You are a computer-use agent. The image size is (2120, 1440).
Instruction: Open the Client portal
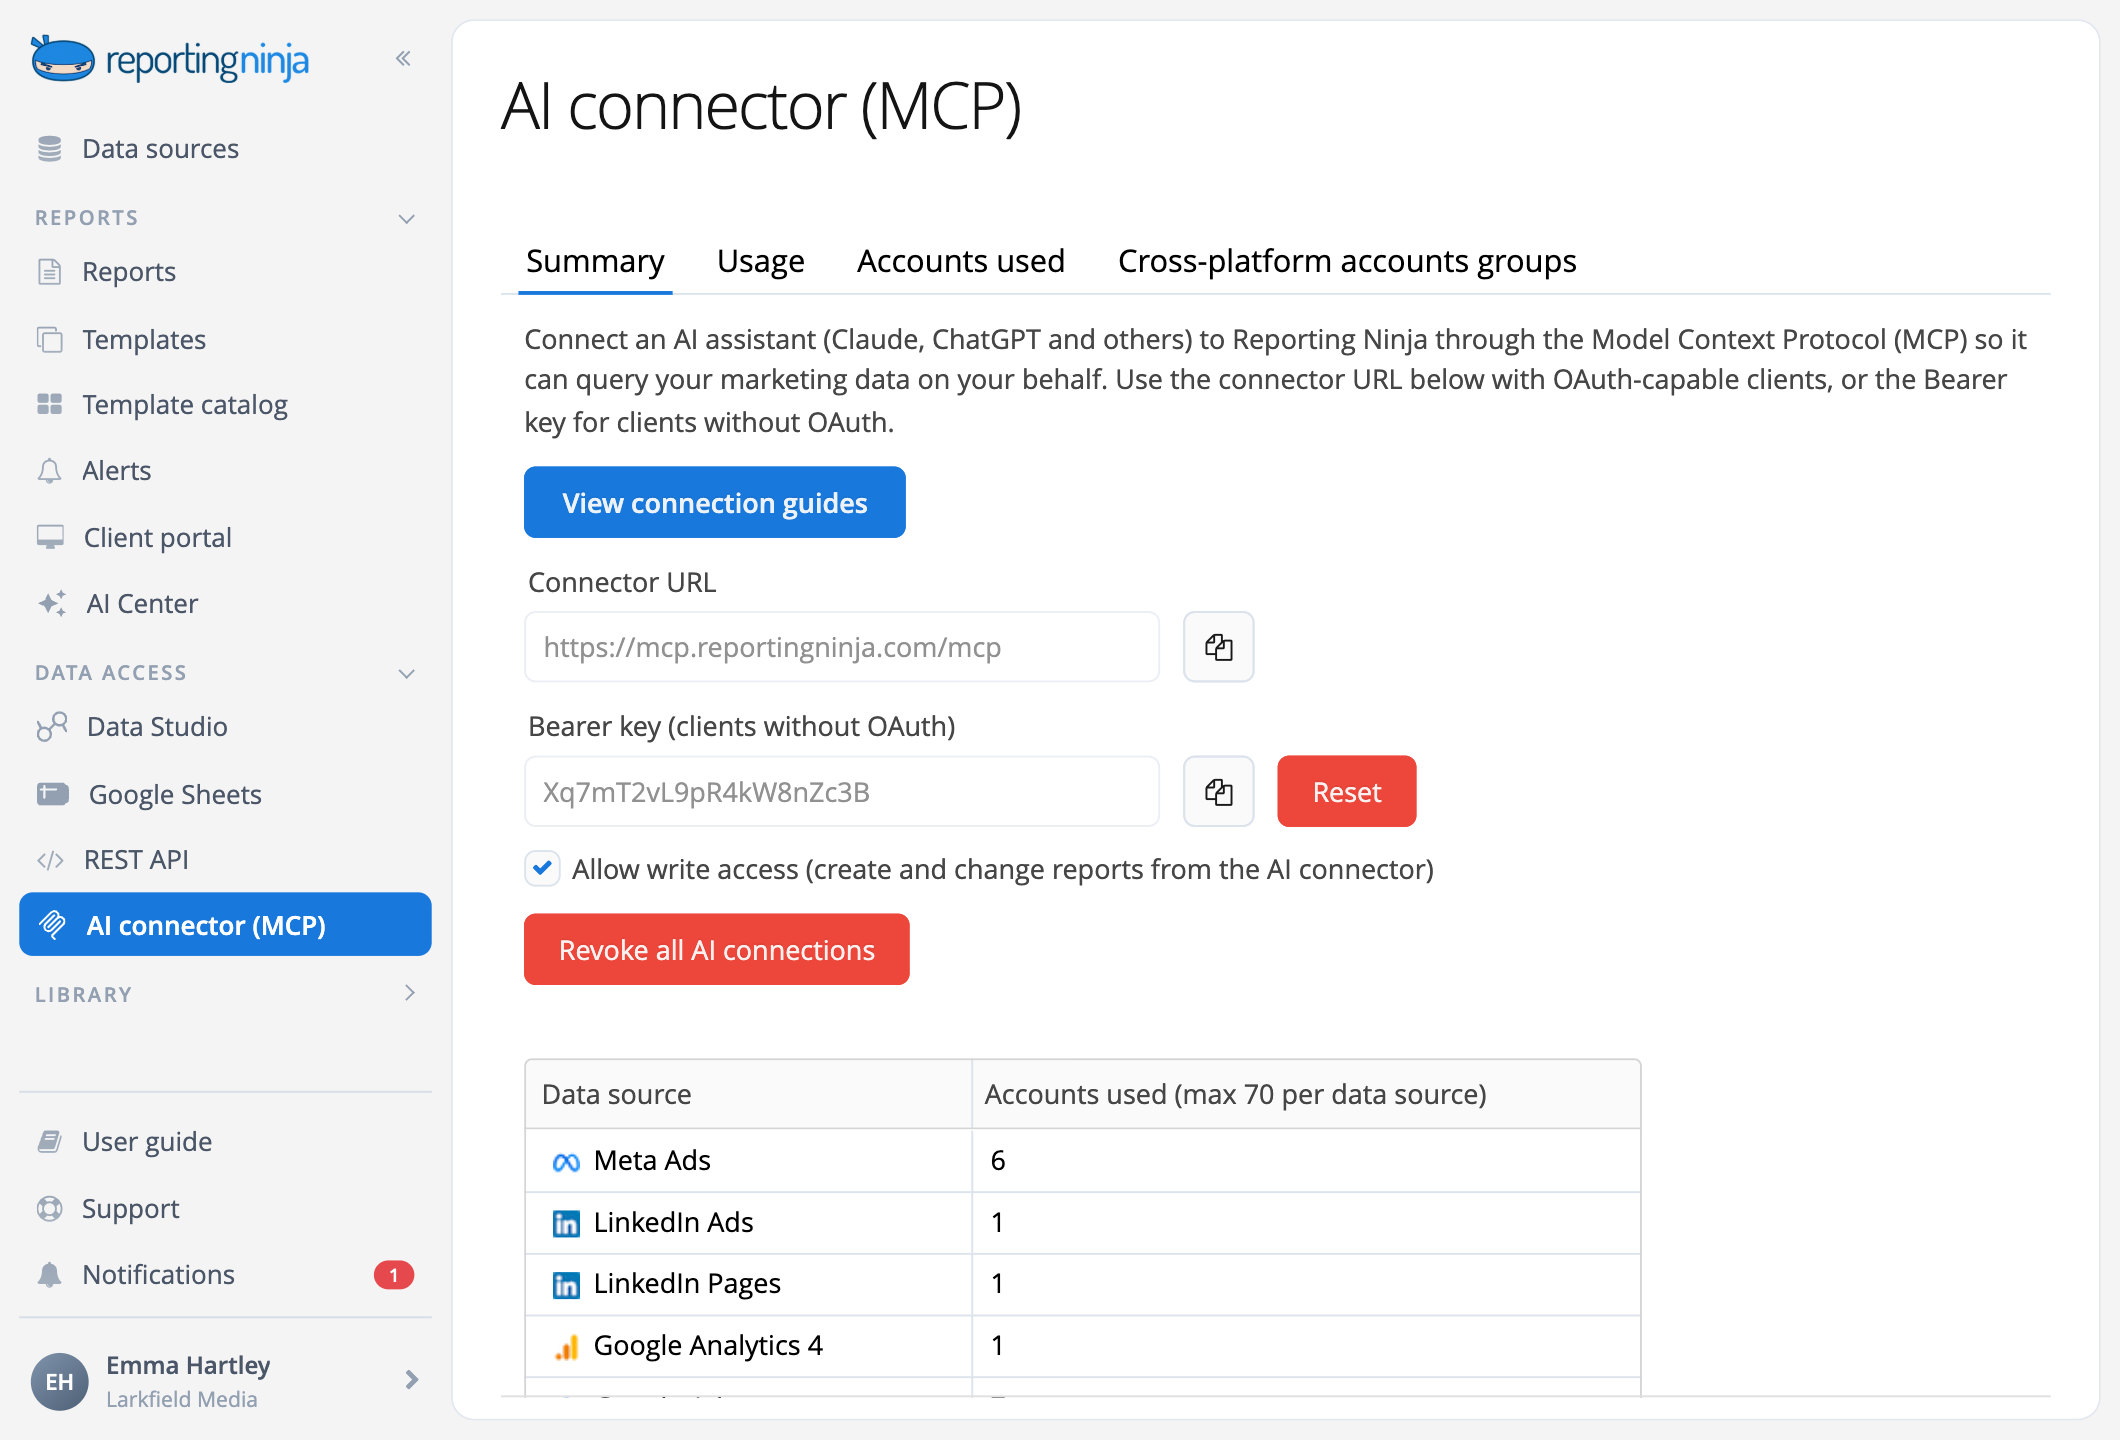click(x=157, y=538)
